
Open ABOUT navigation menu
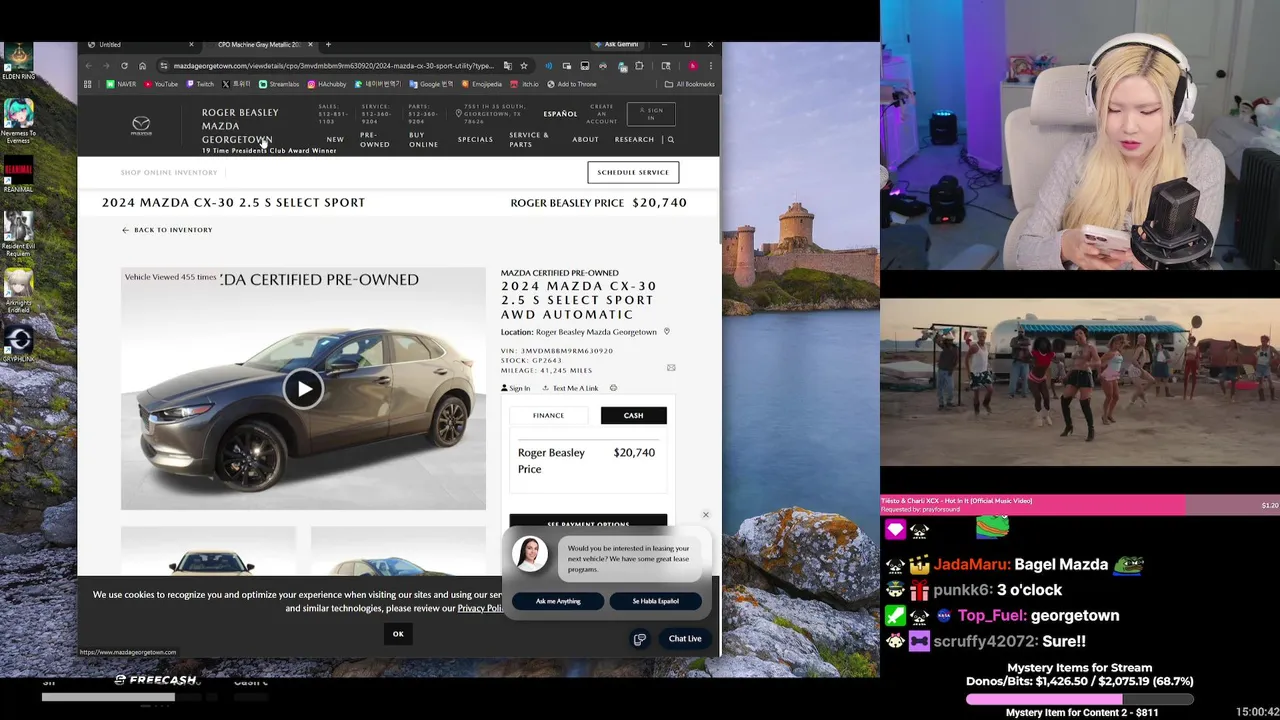tap(585, 140)
